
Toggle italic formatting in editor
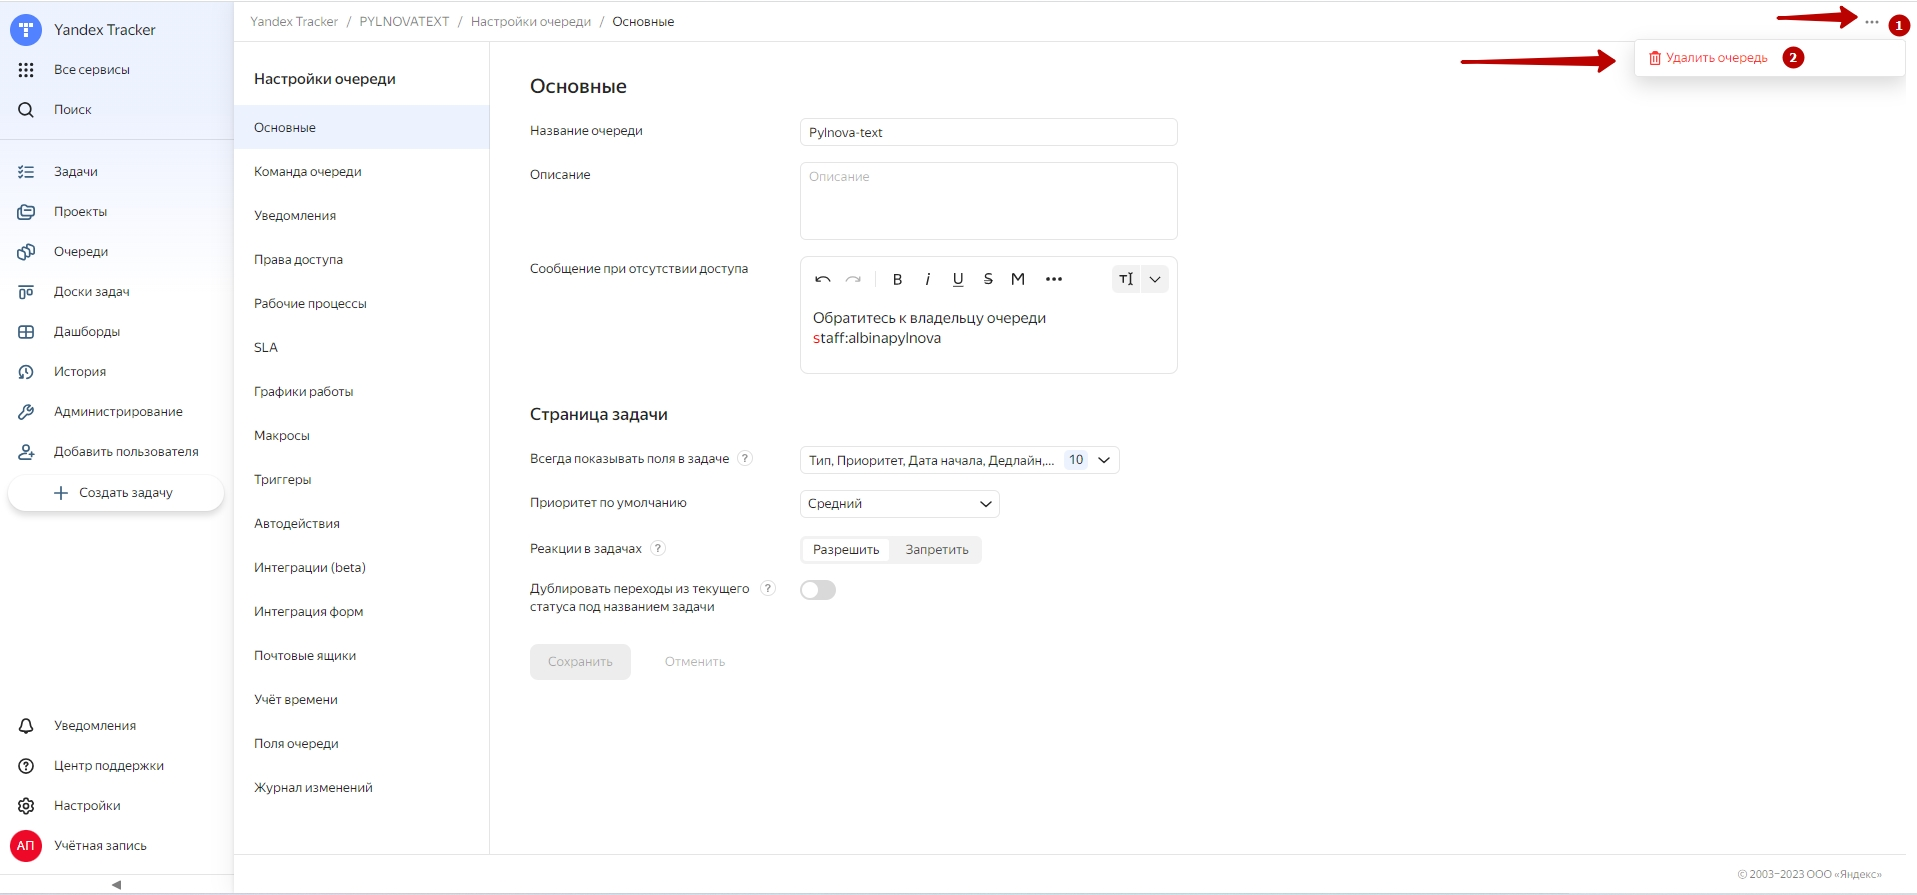(x=927, y=279)
